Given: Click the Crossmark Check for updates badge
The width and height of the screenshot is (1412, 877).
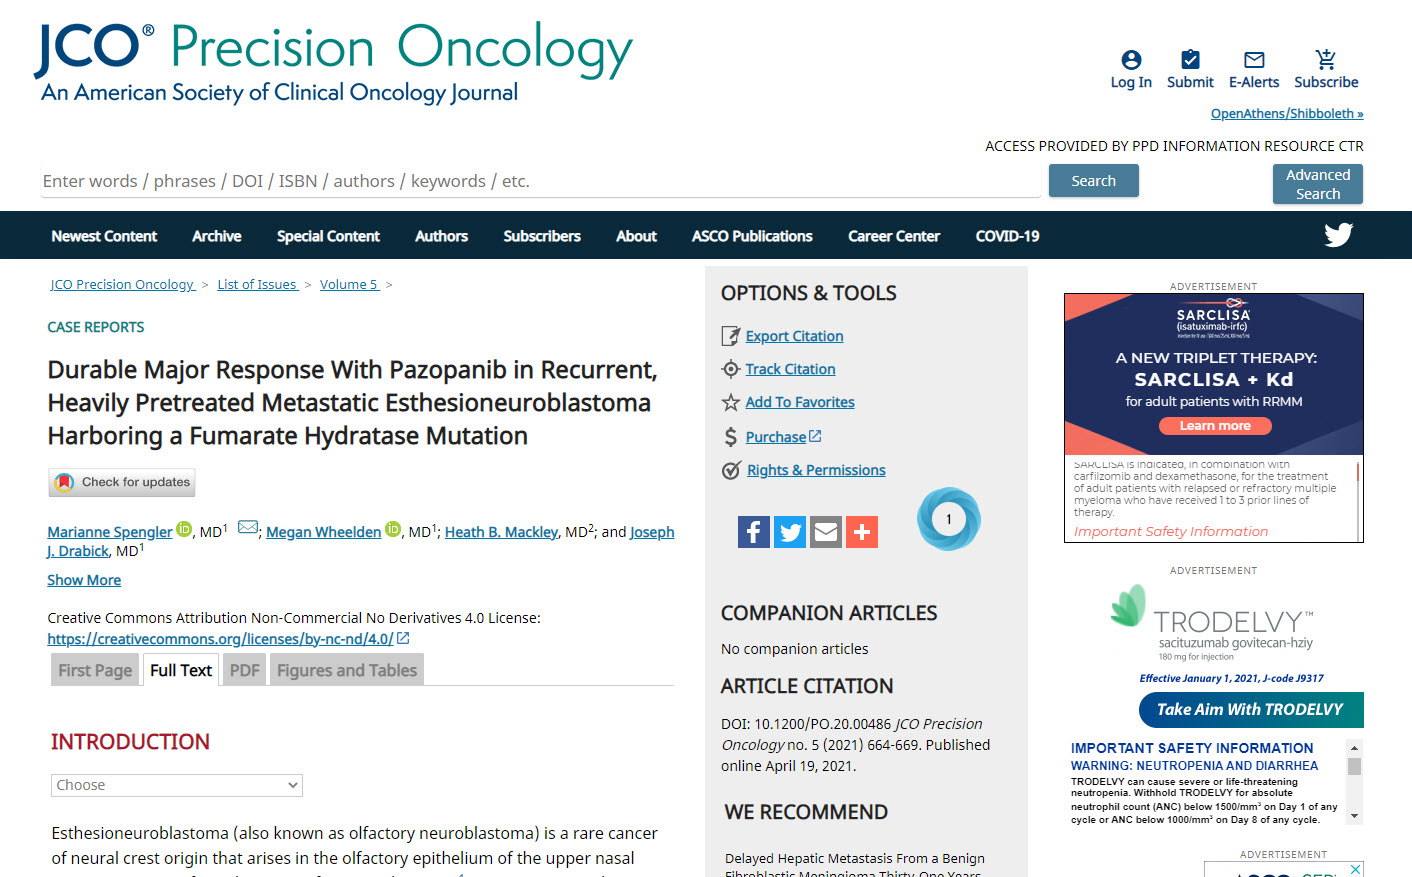Looking at the screenshot, I should [x=122, y=482].
